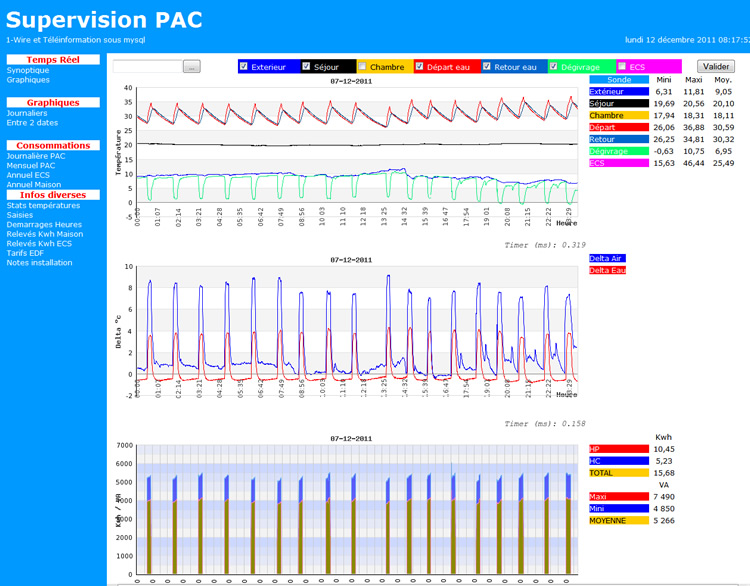Select Entre 2 dates
Viewport: 750px width, 586px height.
34,122
